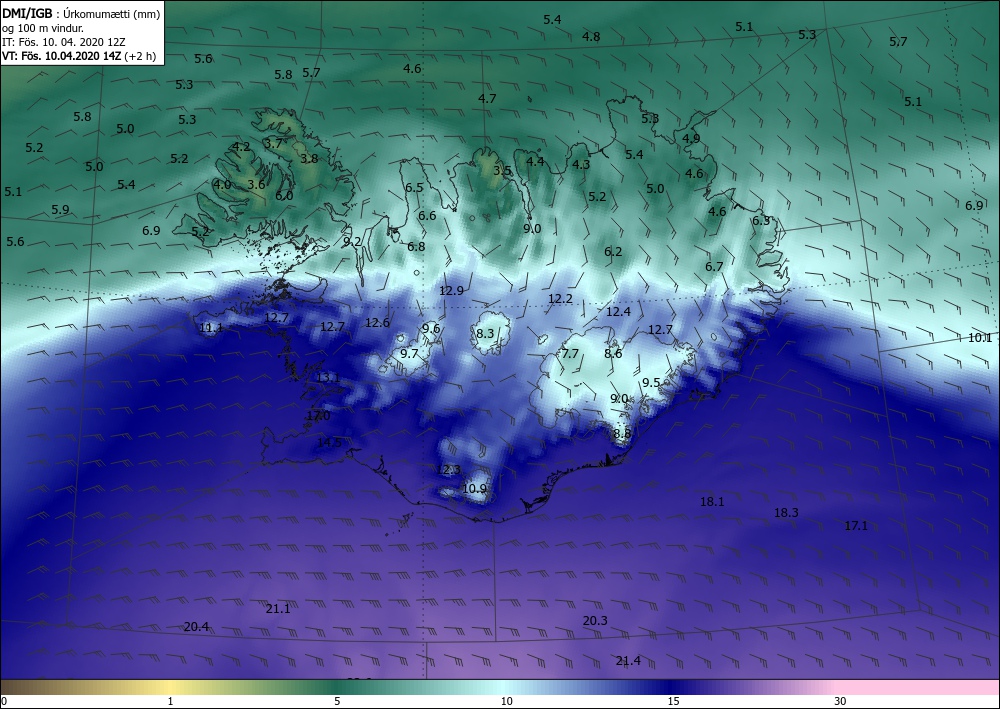The image size is (1000, 709).
Task: Click the 4.0 value on the map
Action: [222, 184]
